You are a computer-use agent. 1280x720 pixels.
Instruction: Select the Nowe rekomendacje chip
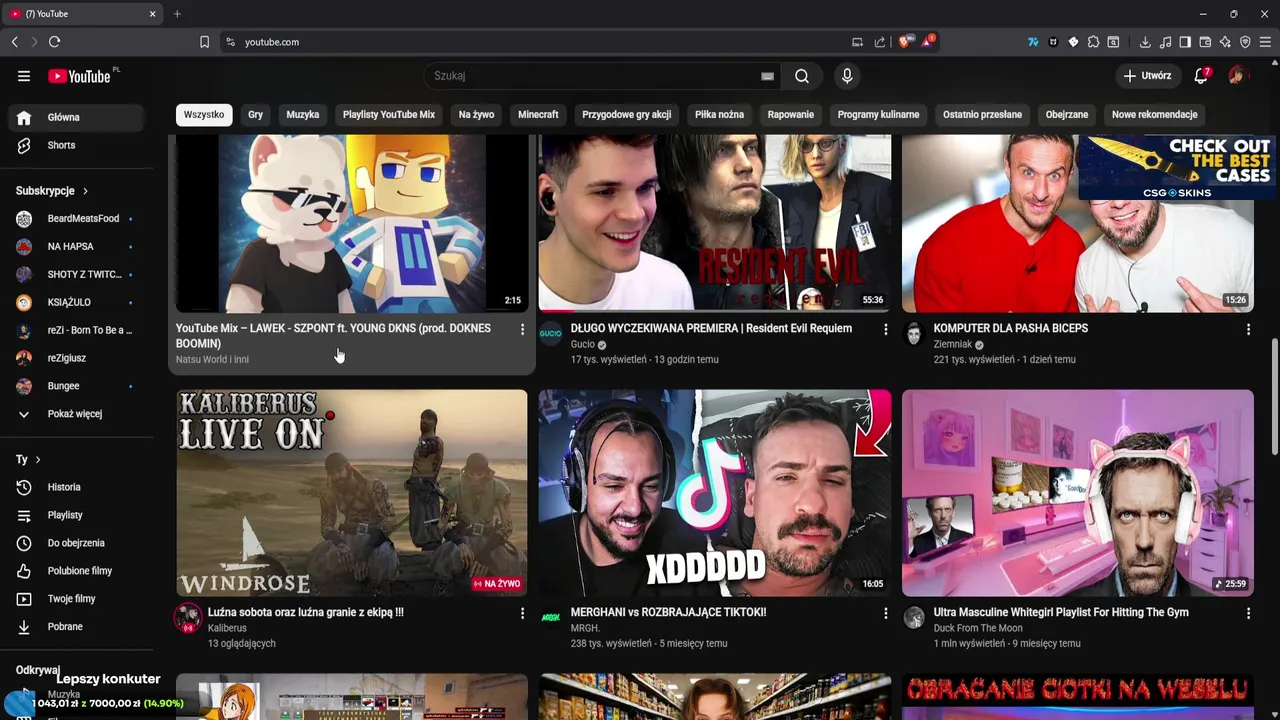[1154, 115]
